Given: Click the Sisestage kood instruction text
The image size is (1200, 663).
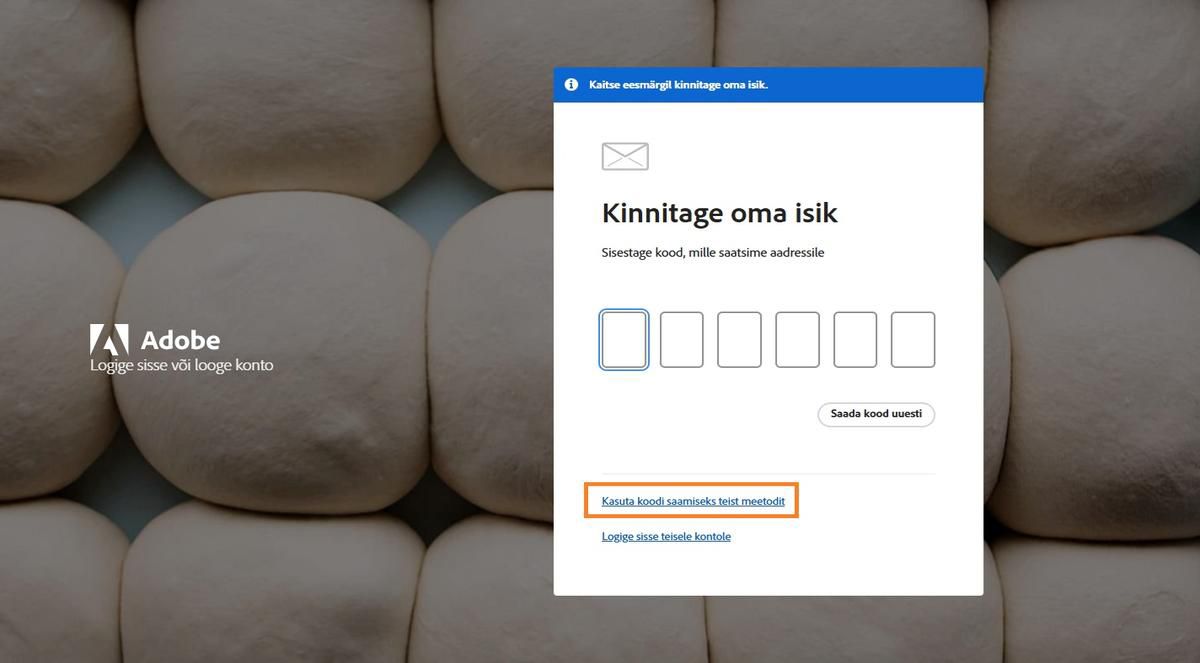Looking at the screenshot, I should [x=713, y=252].
